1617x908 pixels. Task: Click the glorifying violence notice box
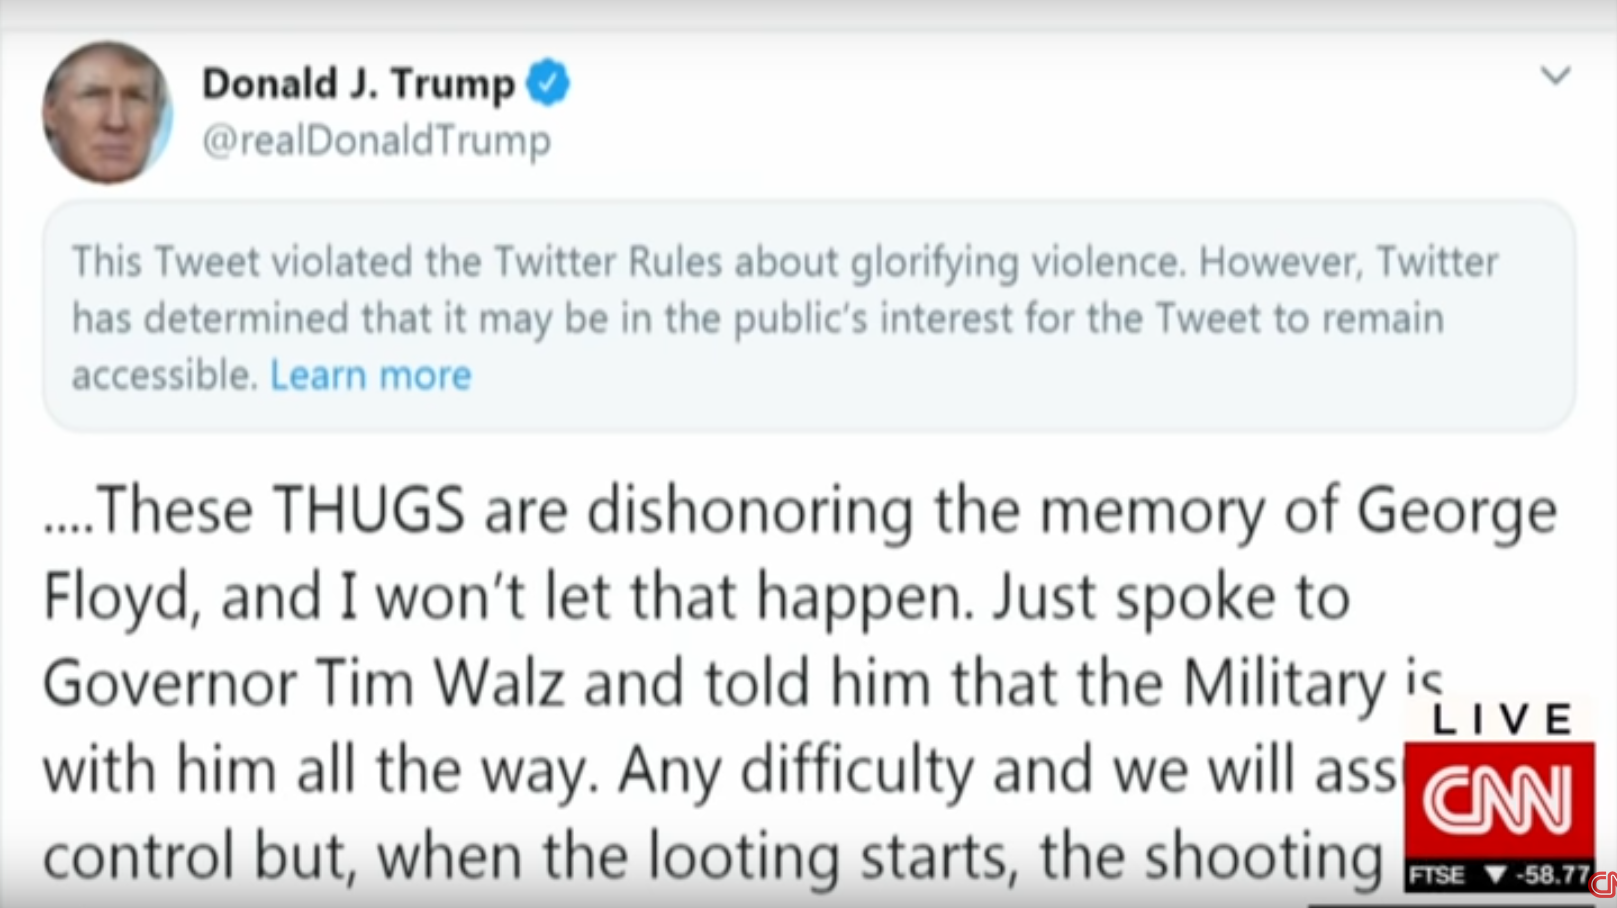[809, 316]
